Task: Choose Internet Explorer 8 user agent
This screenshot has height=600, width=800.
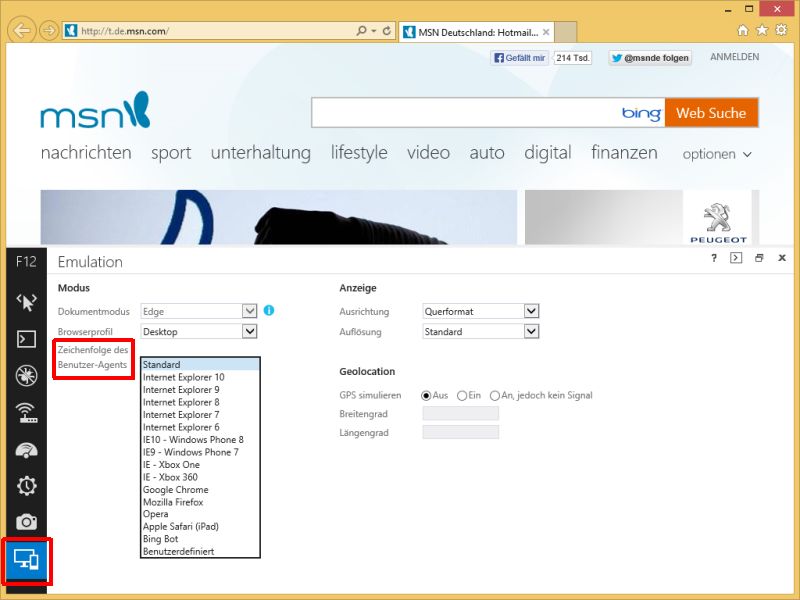Action: point(201,402)
